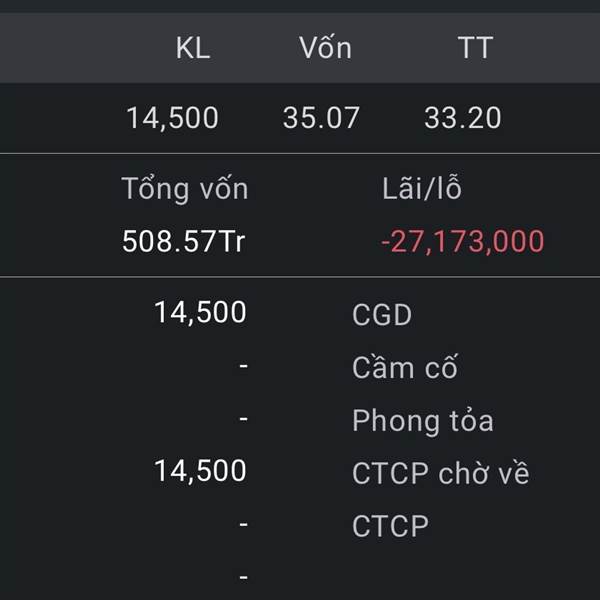Click the 14,500 quantity under KL header
The height and width of the screenshot is (600, 600).
[x=172, y=118]
